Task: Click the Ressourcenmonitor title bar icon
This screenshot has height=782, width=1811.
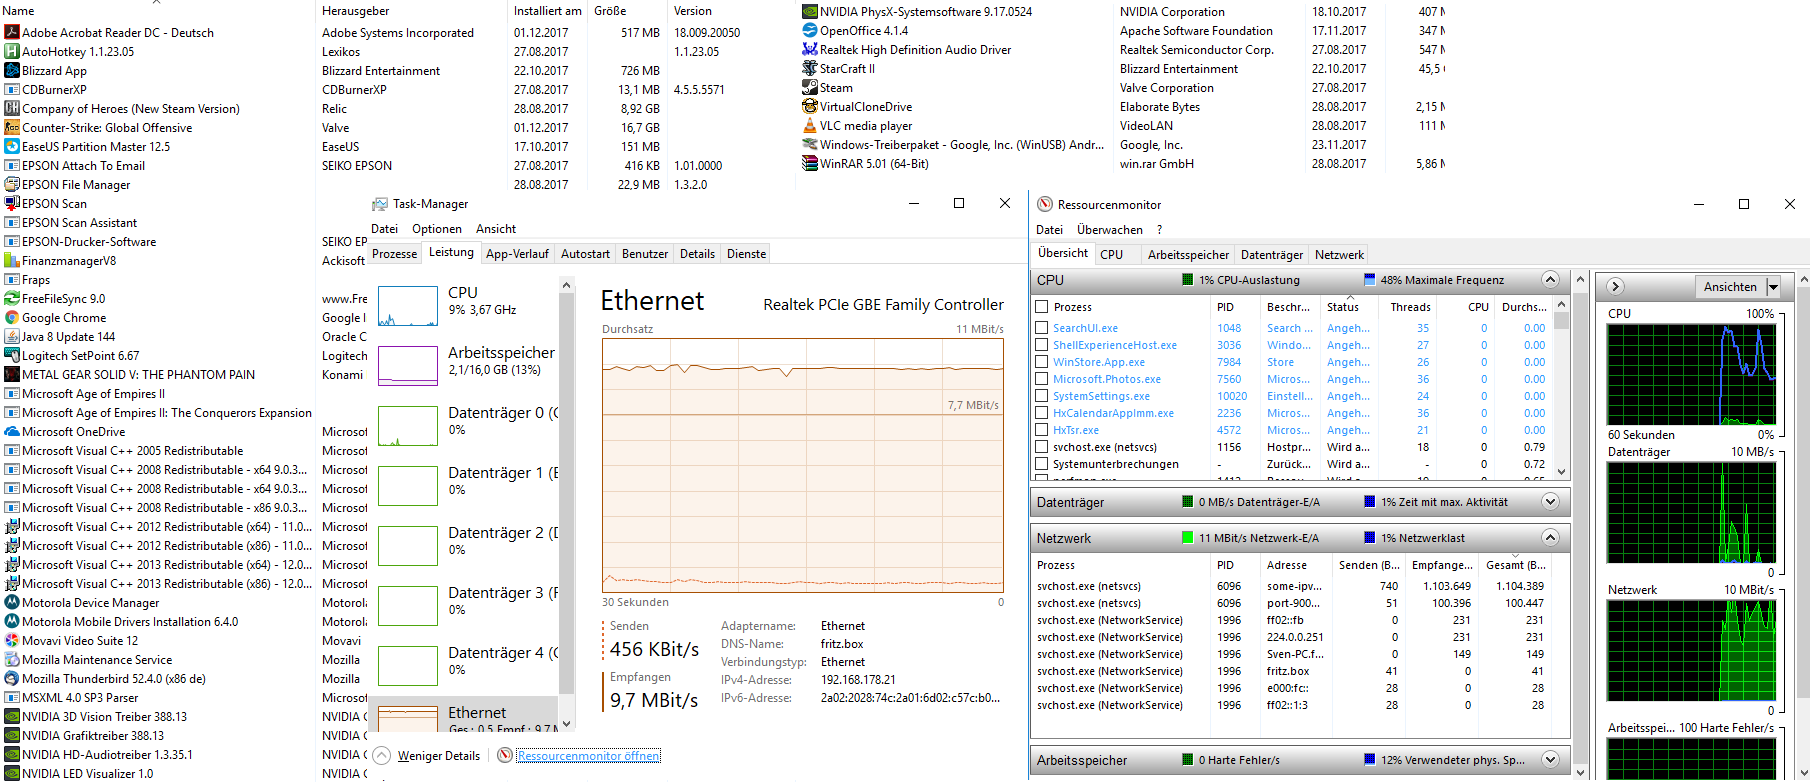Action: pyautogui.click(x=1045, y=205)
